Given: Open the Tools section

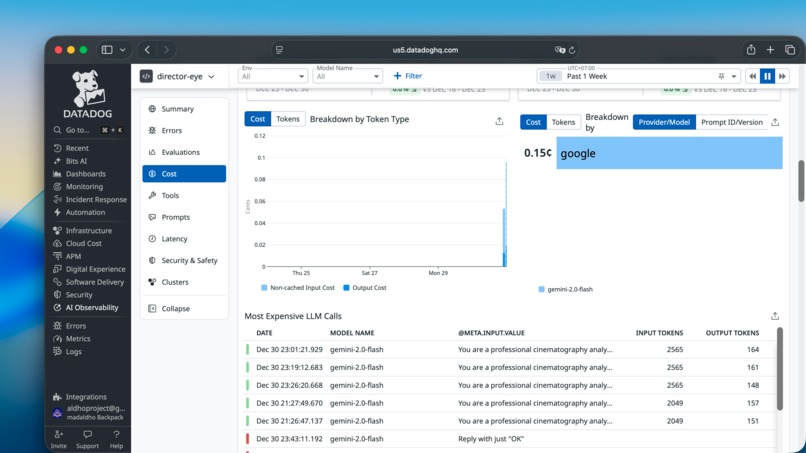Looking at the screenshot, I should pyautogui.click(x=184, y=195).
